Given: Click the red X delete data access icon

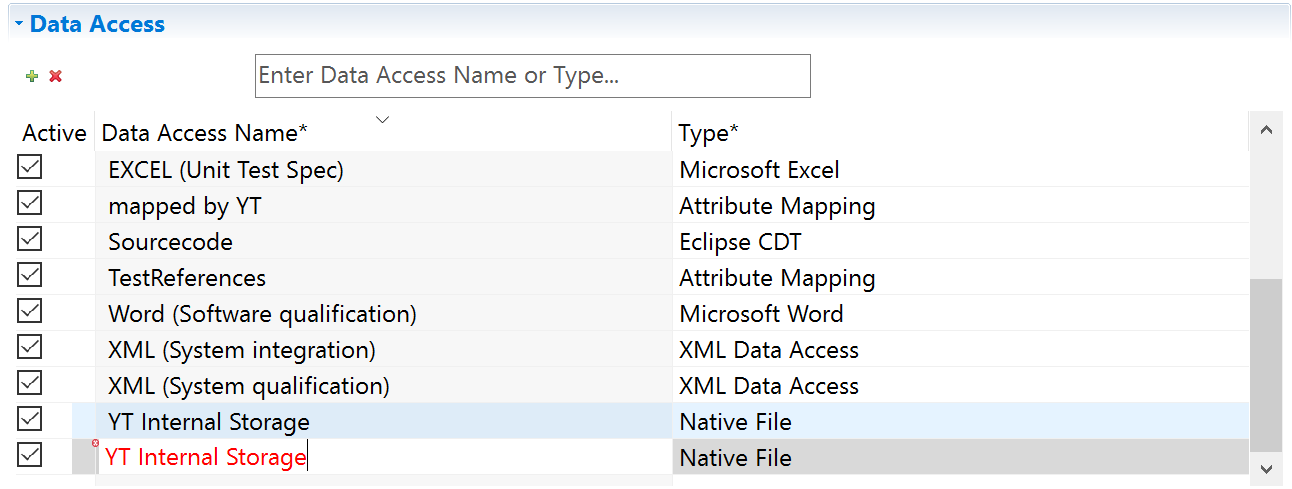Looking at the screenshot, I should tap(56, 76).
